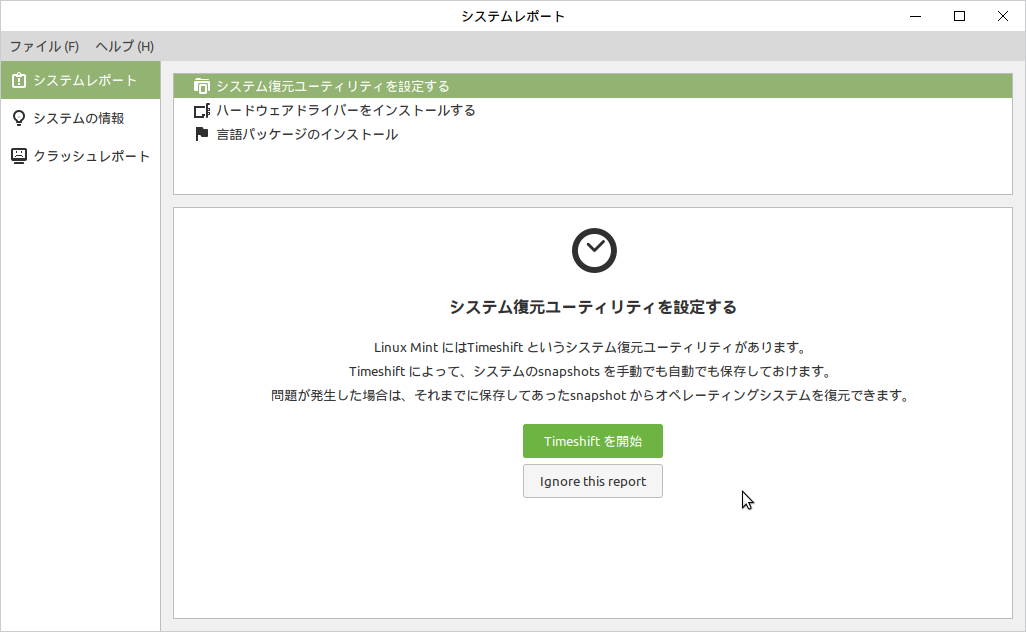Image resolution: width=1026 pixels, height=632 pixels.
Task: Open the ファイル (F) menu
Action: [x=44, y=46]
